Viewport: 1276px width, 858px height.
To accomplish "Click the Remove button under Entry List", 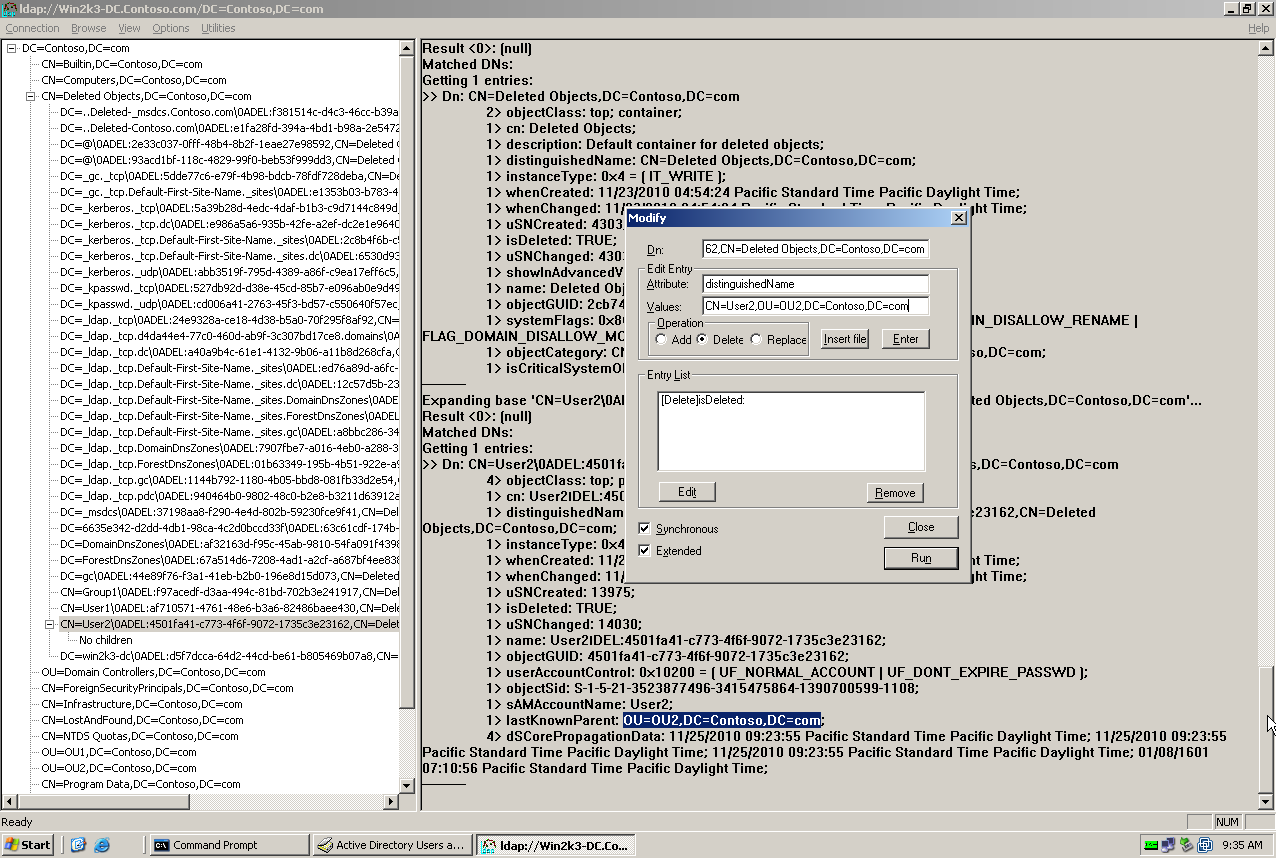I will (x=895, y=492).
